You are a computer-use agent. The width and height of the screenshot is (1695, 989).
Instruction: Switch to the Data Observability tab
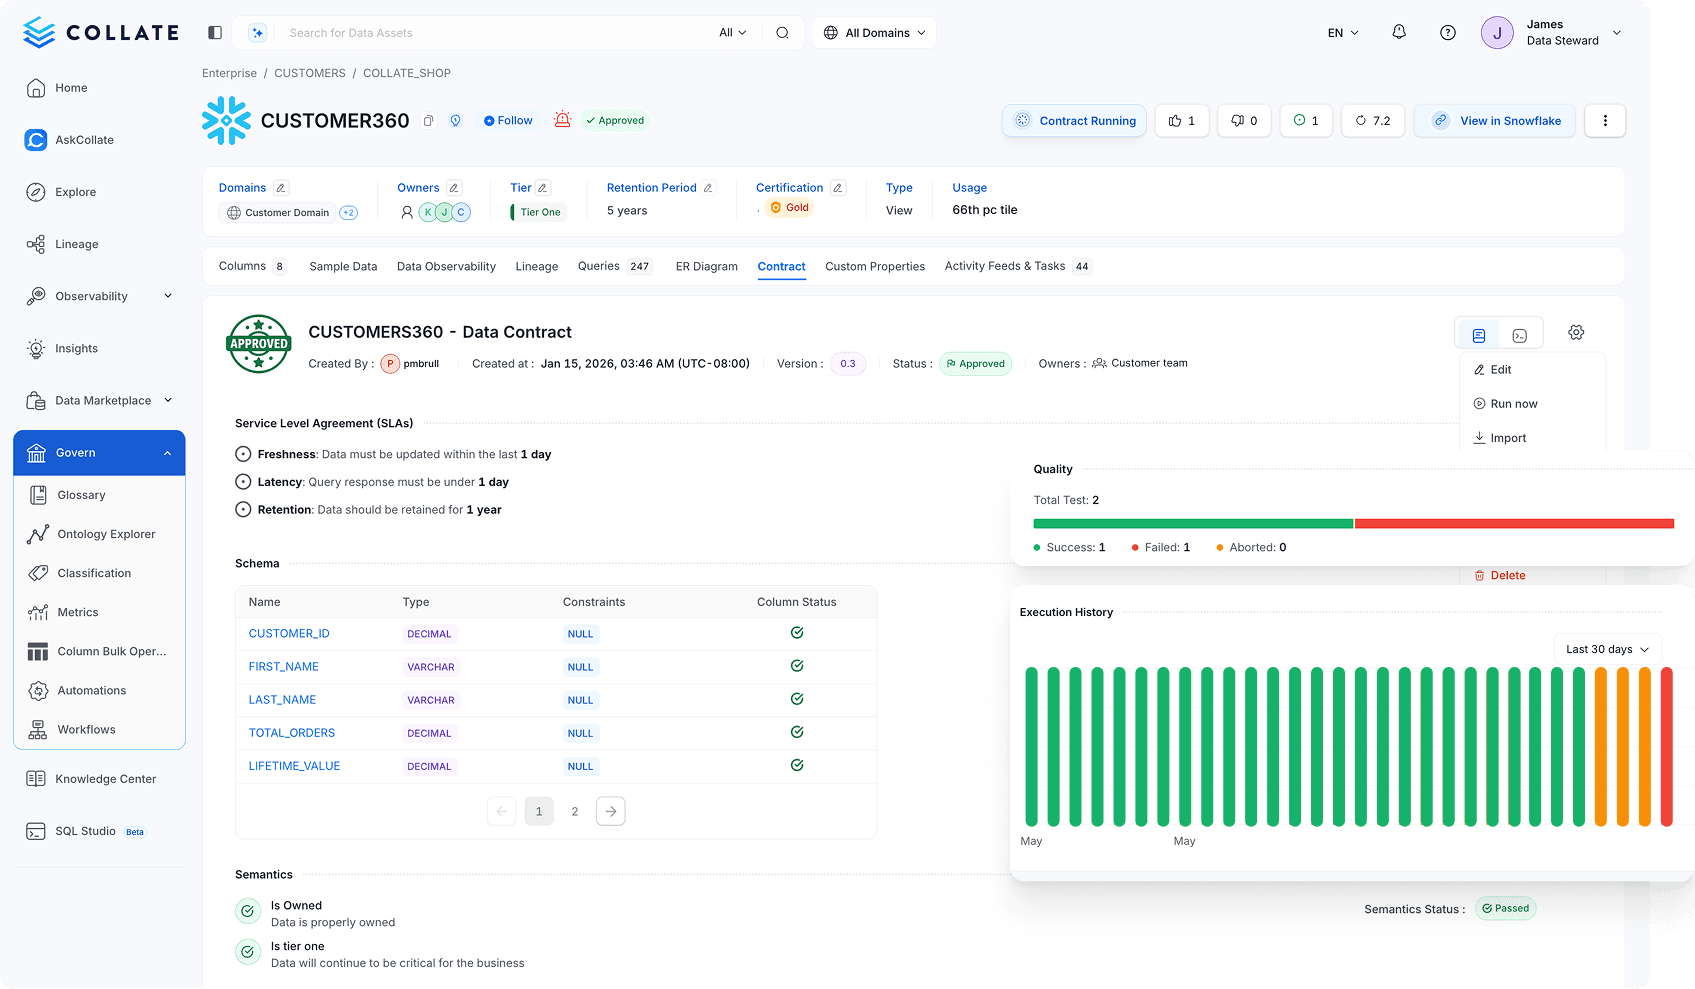[446, 266]
